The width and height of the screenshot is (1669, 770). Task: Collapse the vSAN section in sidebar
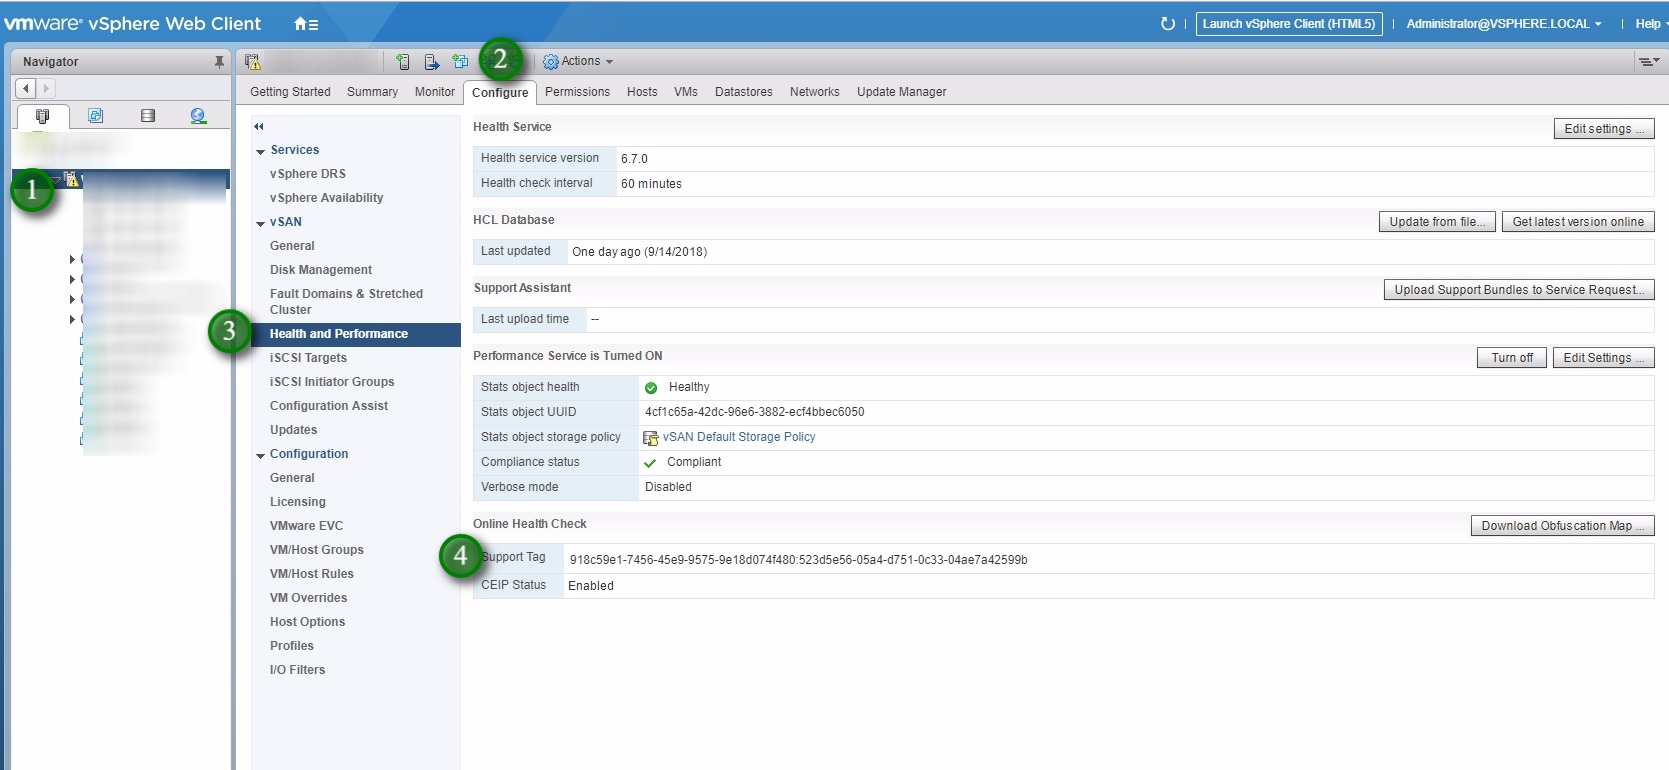click(261, 223)
